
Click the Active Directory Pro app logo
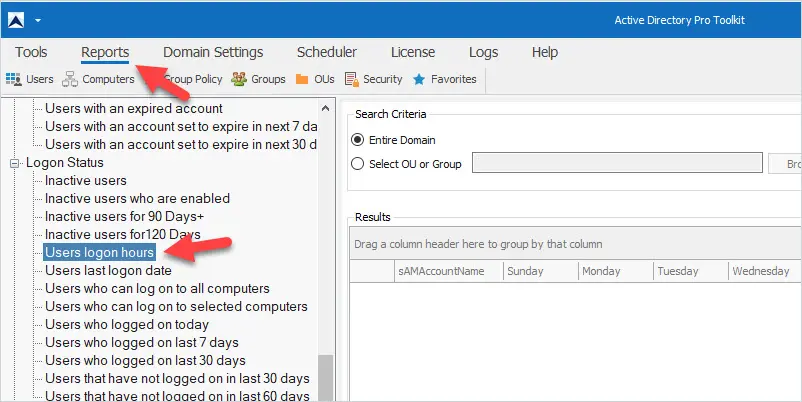click(16, 20)
